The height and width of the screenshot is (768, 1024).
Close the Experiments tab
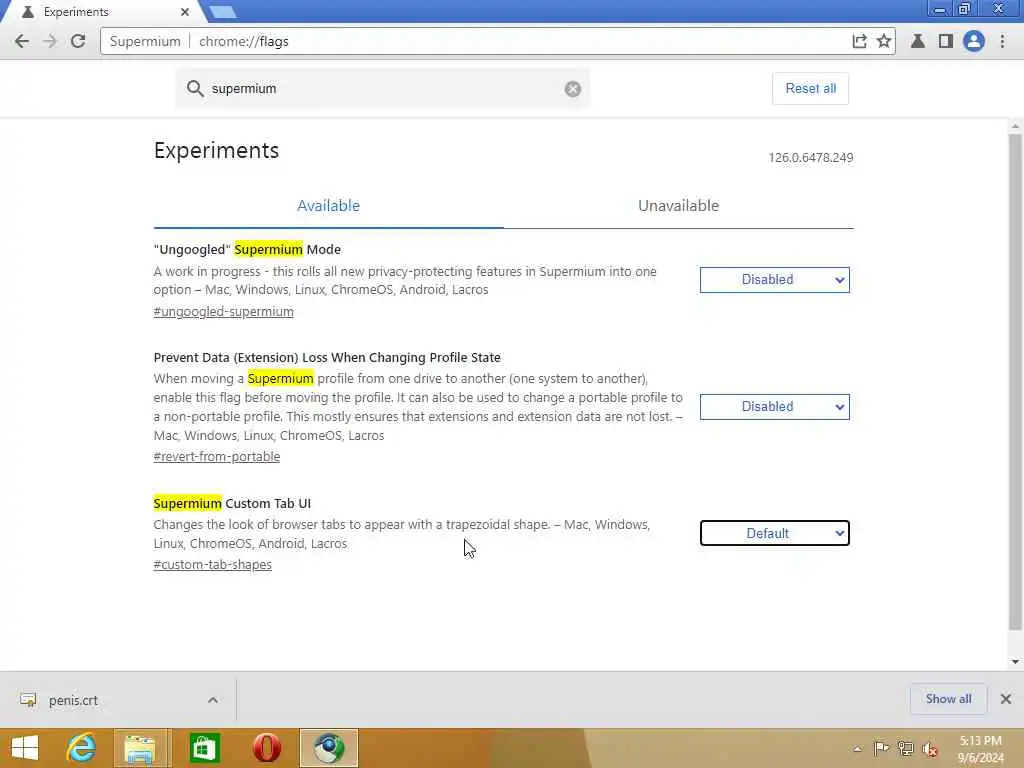pyautogui.click(x=185, y=12)
